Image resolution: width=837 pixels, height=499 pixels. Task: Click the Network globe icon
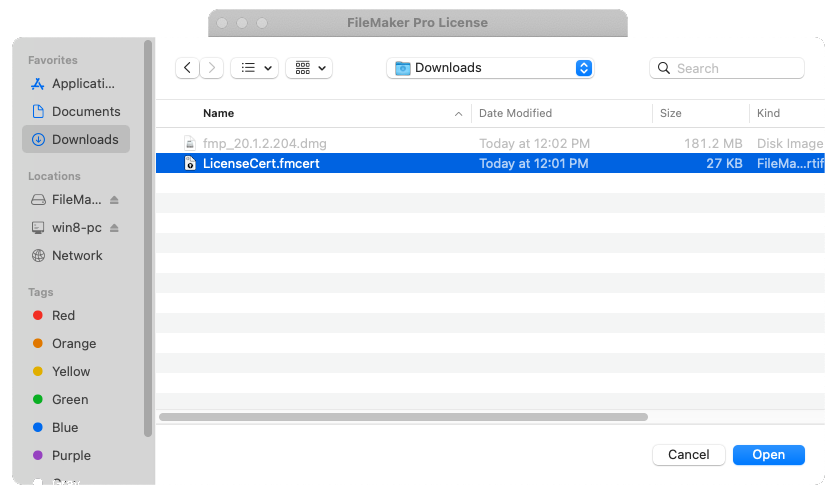(38, 256)
